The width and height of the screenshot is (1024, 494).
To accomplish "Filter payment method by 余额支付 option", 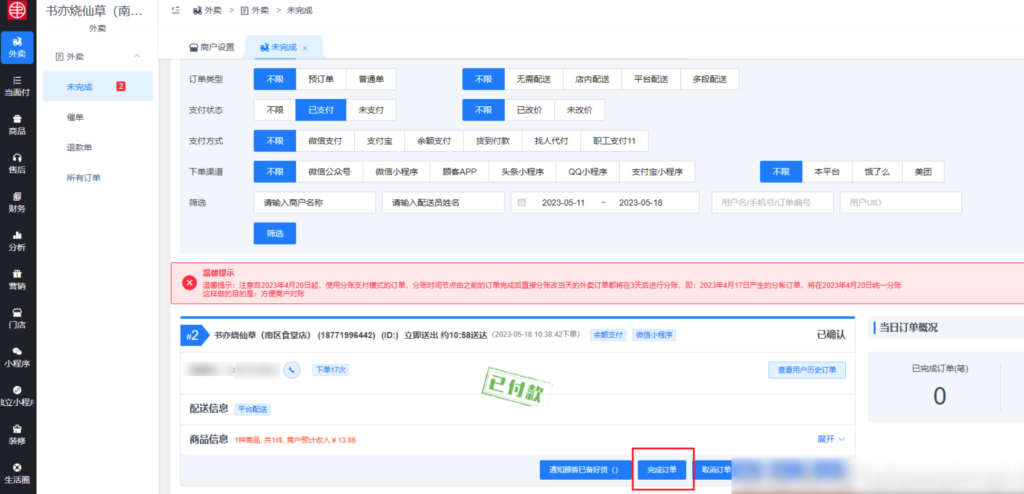I will point(434,141).
